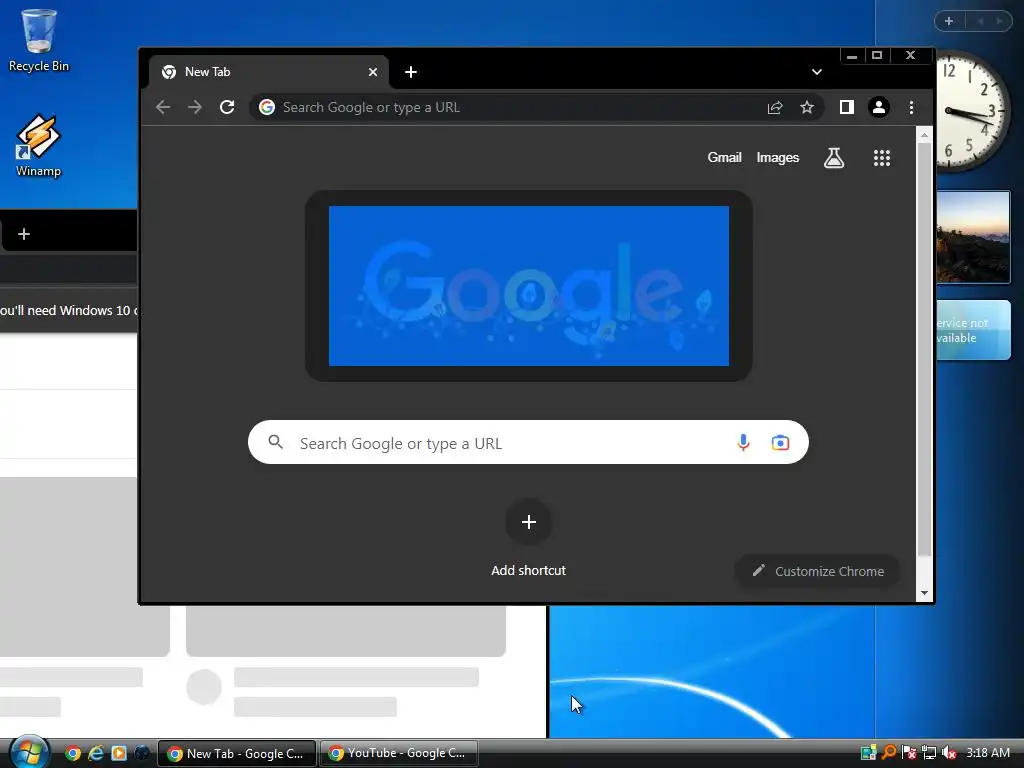Open the Images link
The image size is (1024, 768).
[x=778, y=157]
